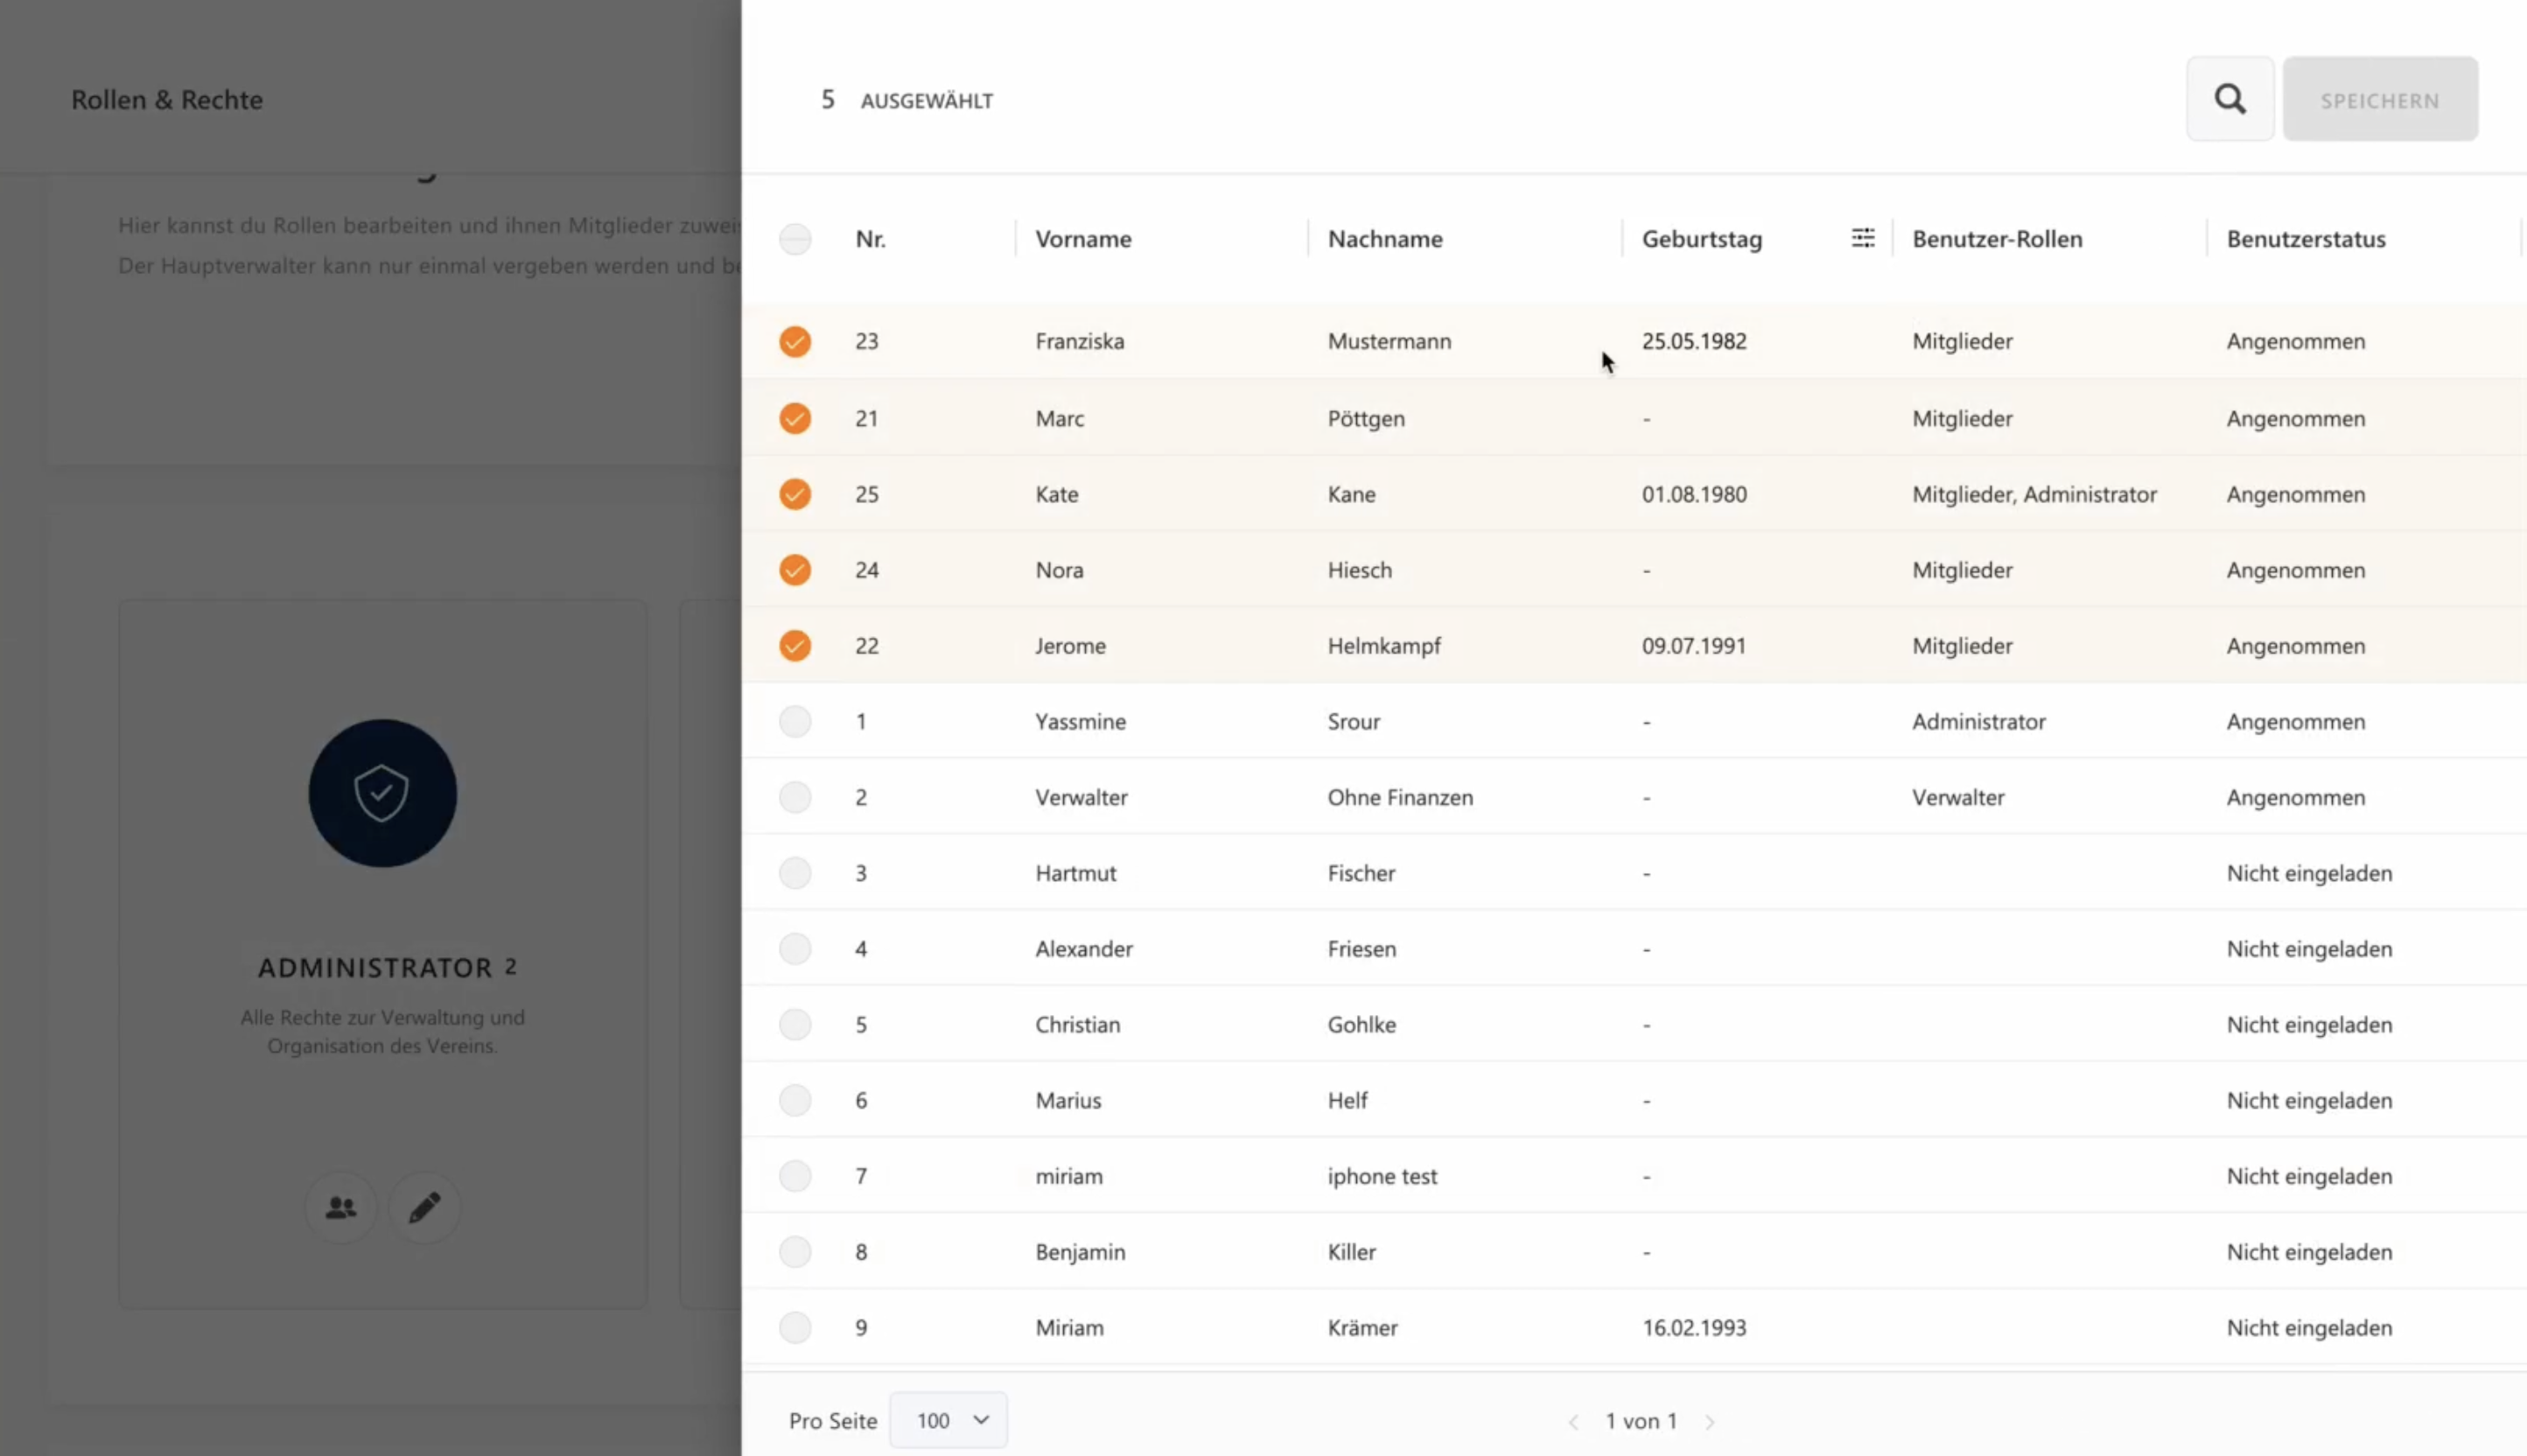Sort by Geburtstag column header

(1702, 239)
